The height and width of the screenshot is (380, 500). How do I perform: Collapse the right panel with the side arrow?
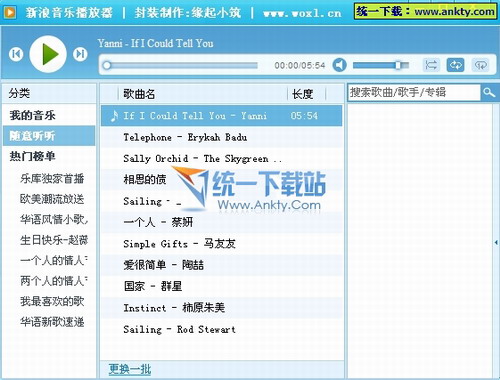click(x=496, y=242)
